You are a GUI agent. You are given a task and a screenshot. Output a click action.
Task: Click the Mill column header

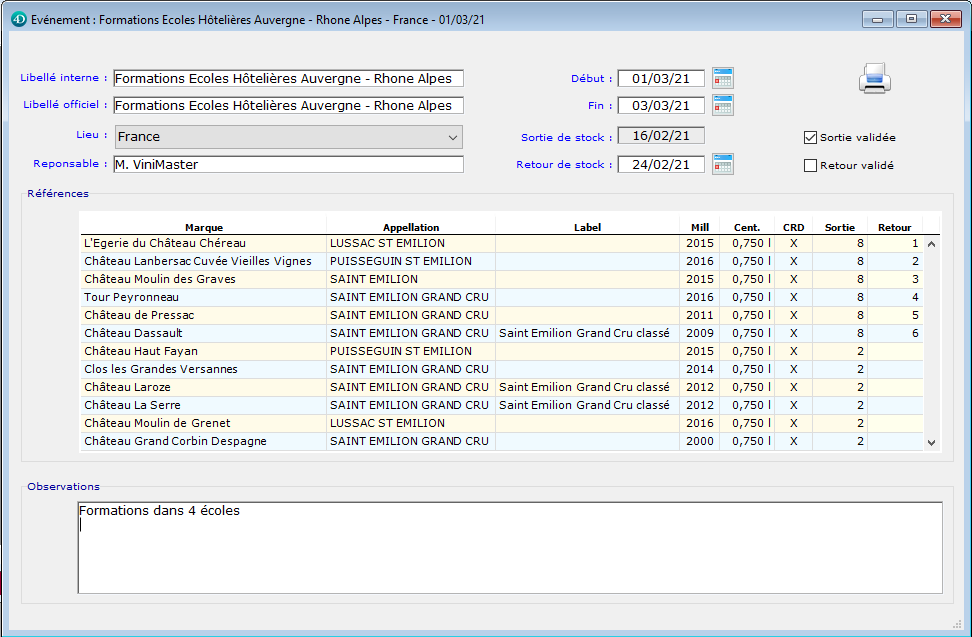698,227
